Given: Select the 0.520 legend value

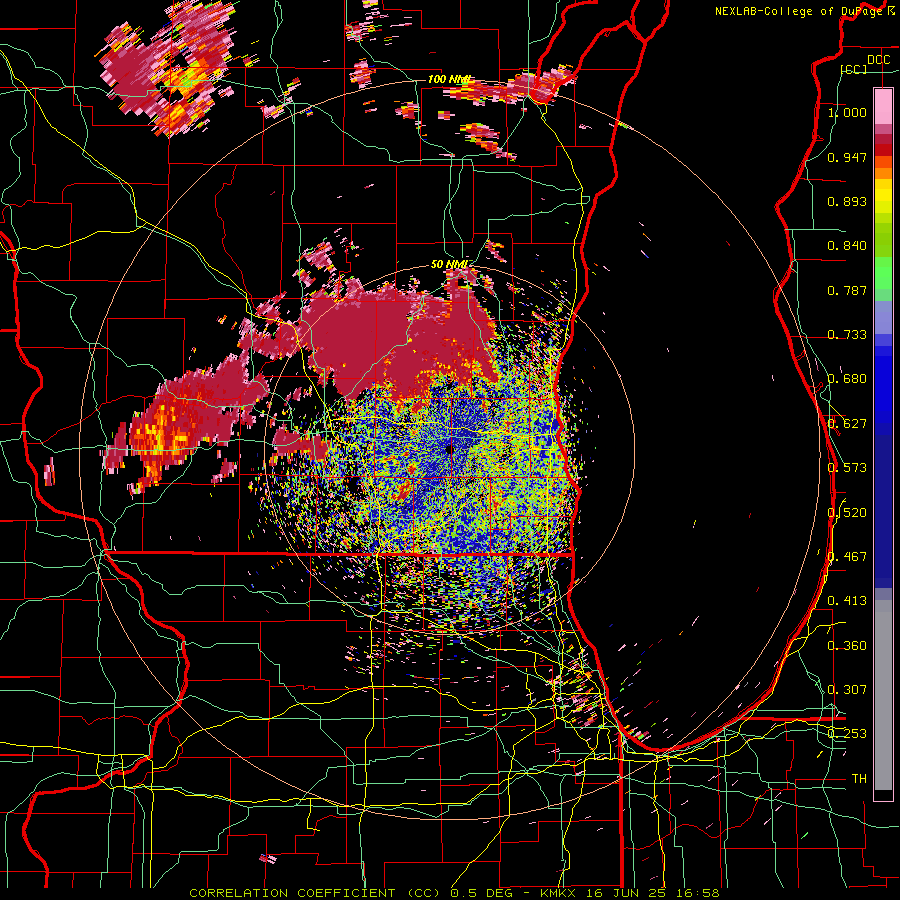Looking at the screenshot, I should click(x=847, y=513).
